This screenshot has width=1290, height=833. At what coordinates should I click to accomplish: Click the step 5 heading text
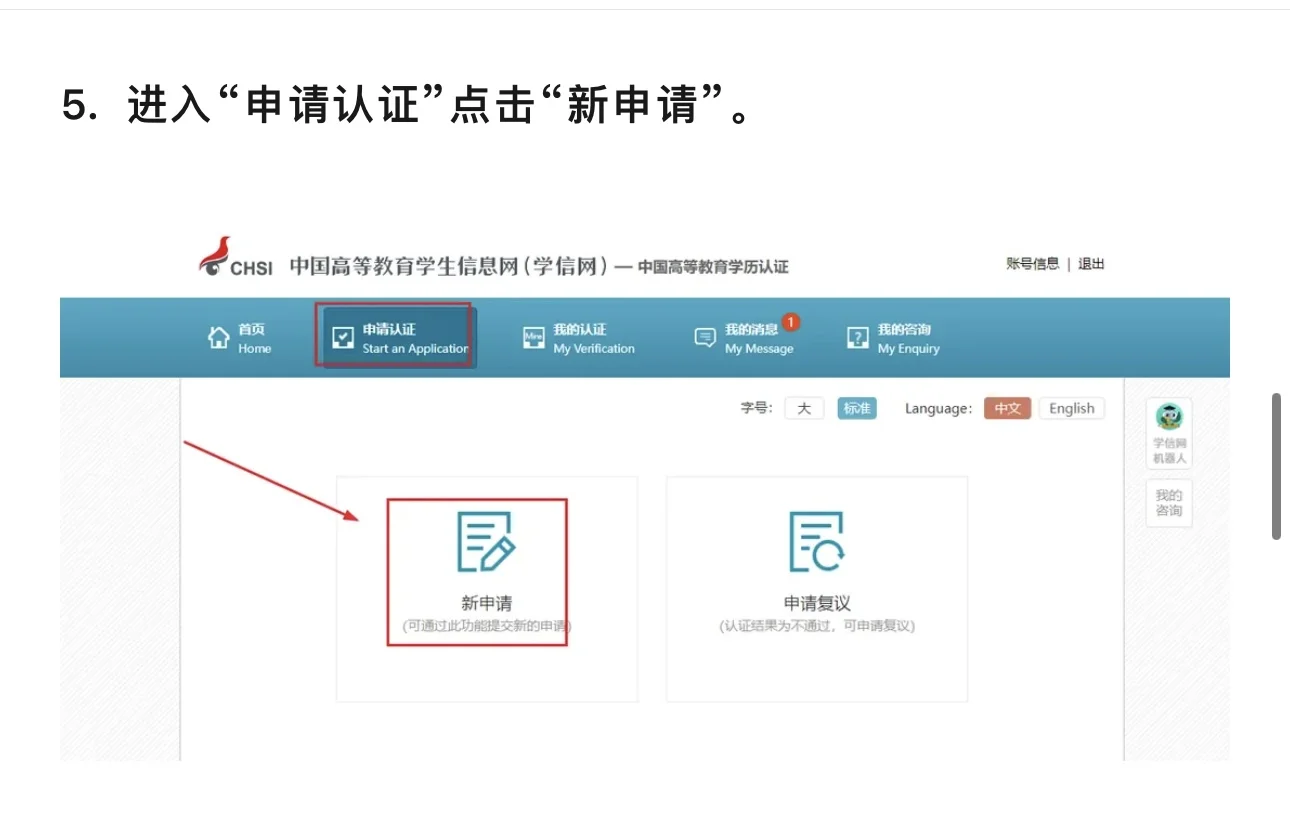click(407, 105)
